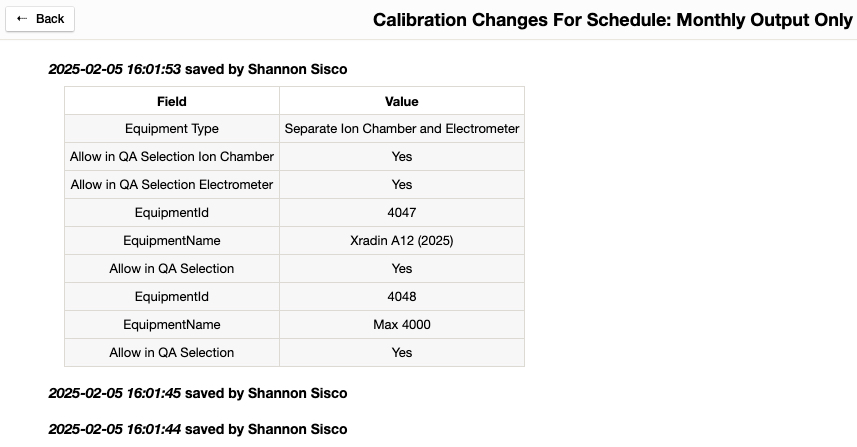
Task: Select the Allow in QA Selection Electrometer cell
Action: pos(172,185)
